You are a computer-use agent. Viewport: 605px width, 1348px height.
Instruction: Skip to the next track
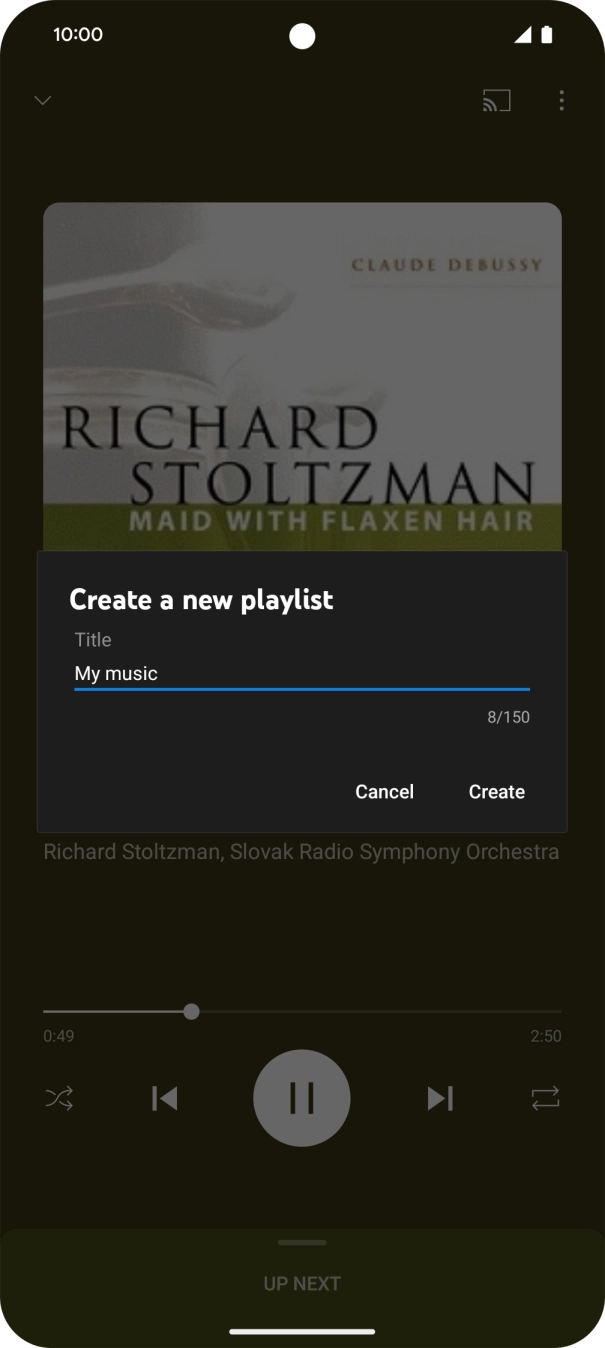440,1097
